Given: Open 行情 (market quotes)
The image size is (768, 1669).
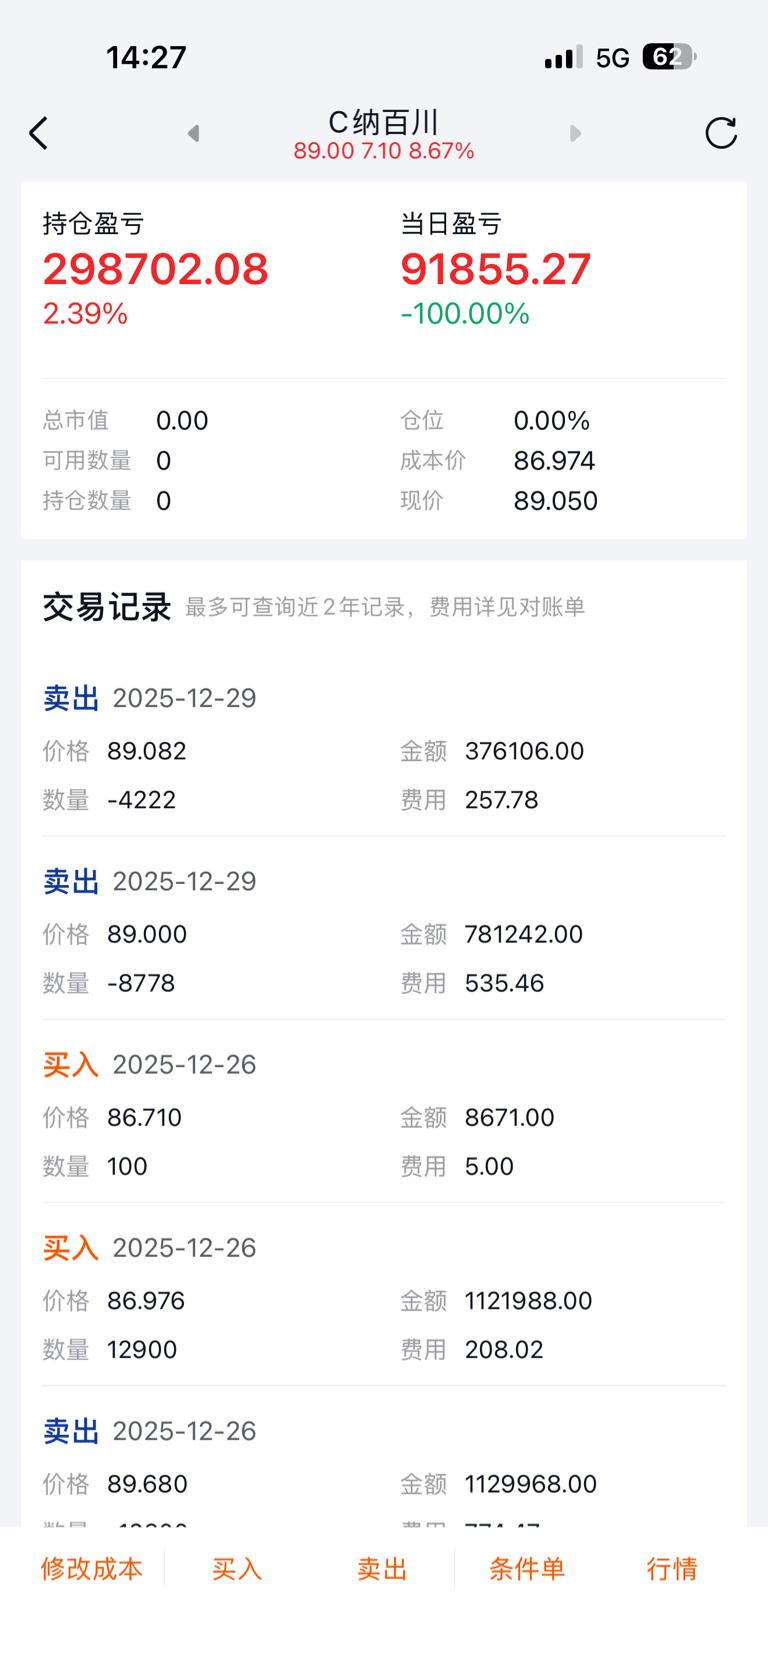Looking at the screenshot, I should pyautogui.click(x=672, y=1568).
